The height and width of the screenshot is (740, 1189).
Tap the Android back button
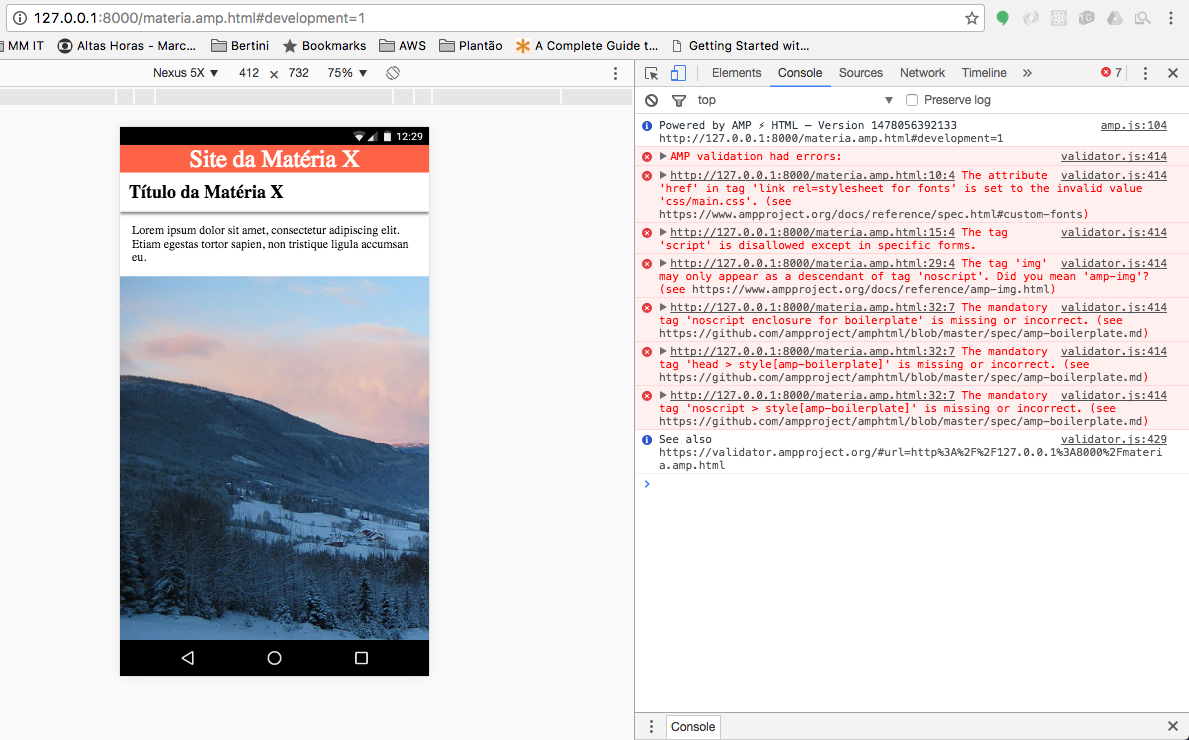(x=187, y=658)
